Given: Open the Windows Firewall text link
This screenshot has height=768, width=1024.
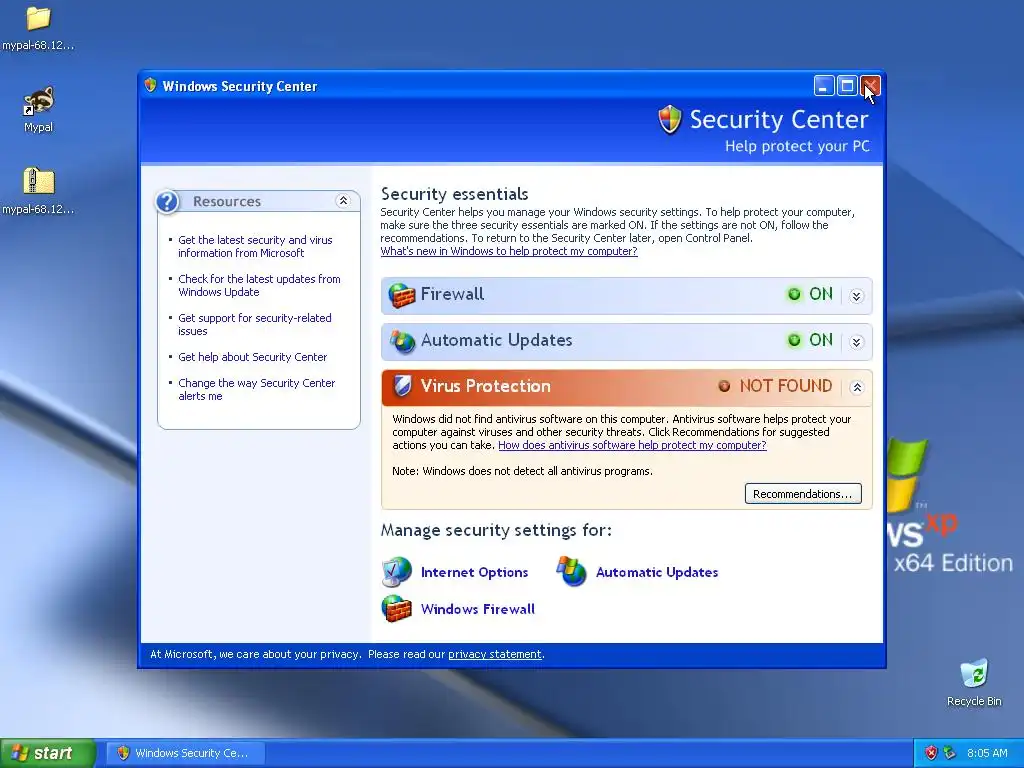Looking at the screenshot, I should click(x=478, y=609).
